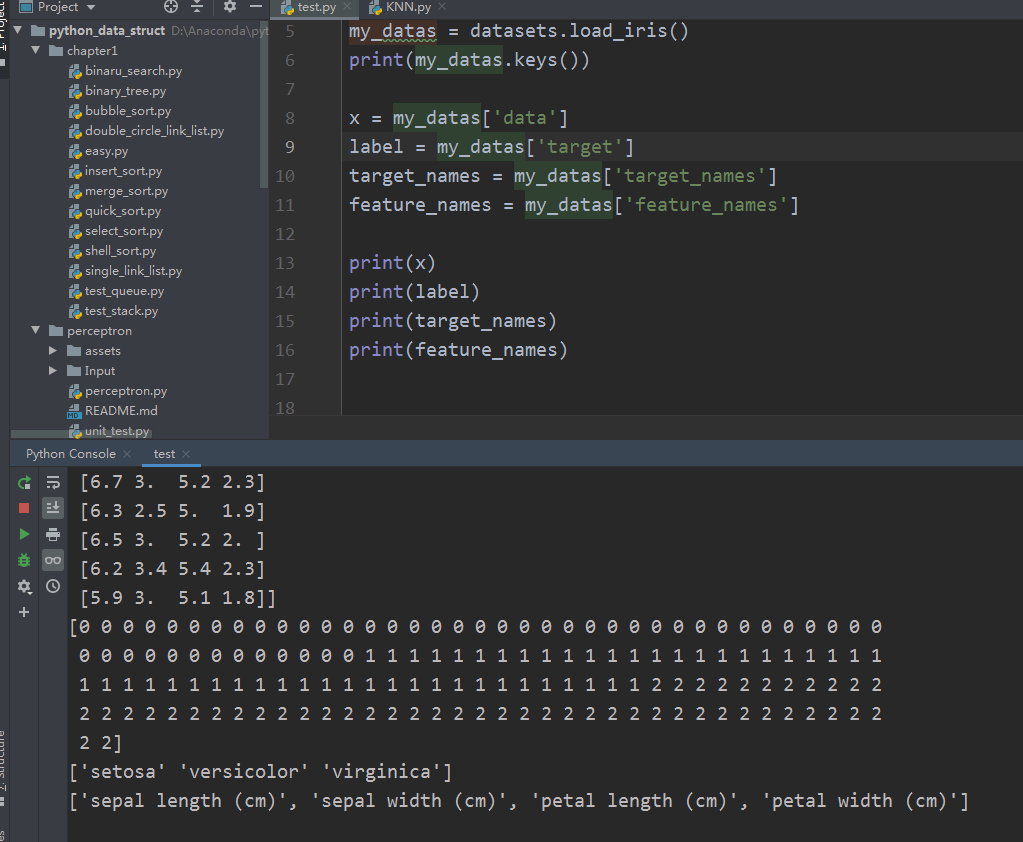
Task: Open console history clock icon
Action: tap(53, 586)
